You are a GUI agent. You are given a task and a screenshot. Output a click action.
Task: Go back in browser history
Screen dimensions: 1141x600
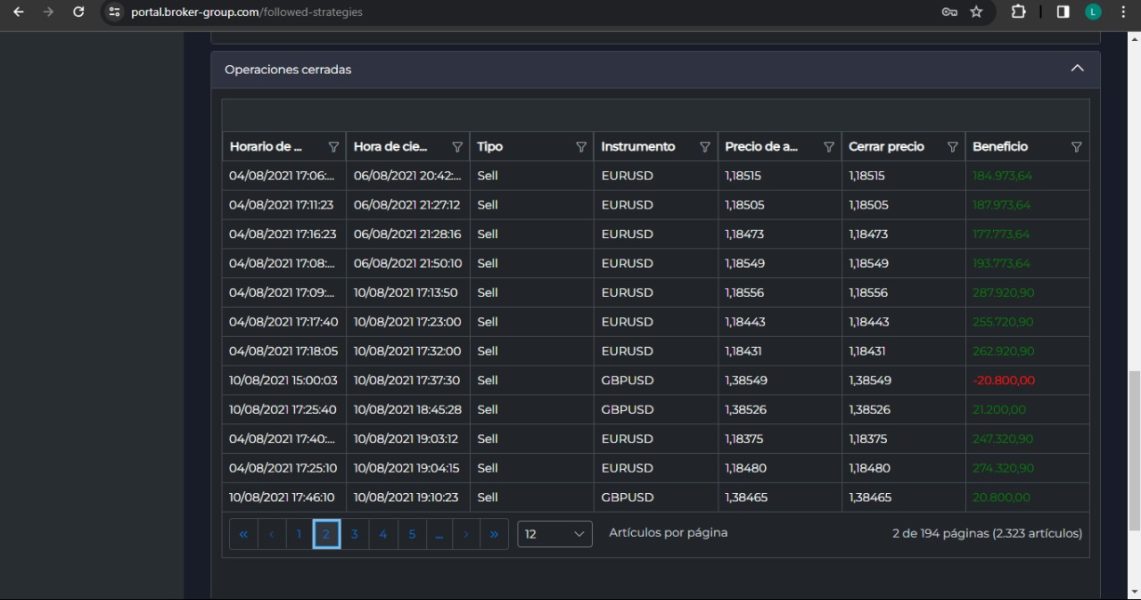(x=18, y=12)
